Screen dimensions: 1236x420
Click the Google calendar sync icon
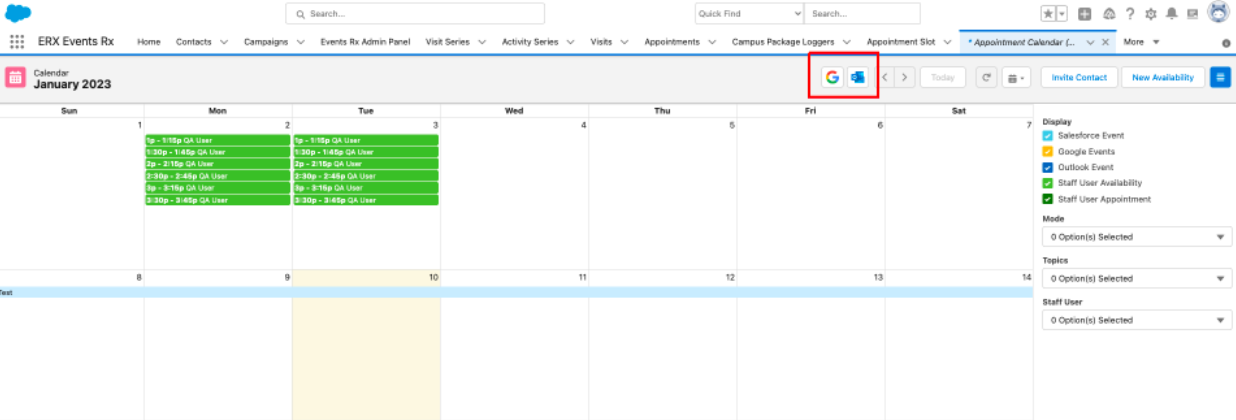832,77
